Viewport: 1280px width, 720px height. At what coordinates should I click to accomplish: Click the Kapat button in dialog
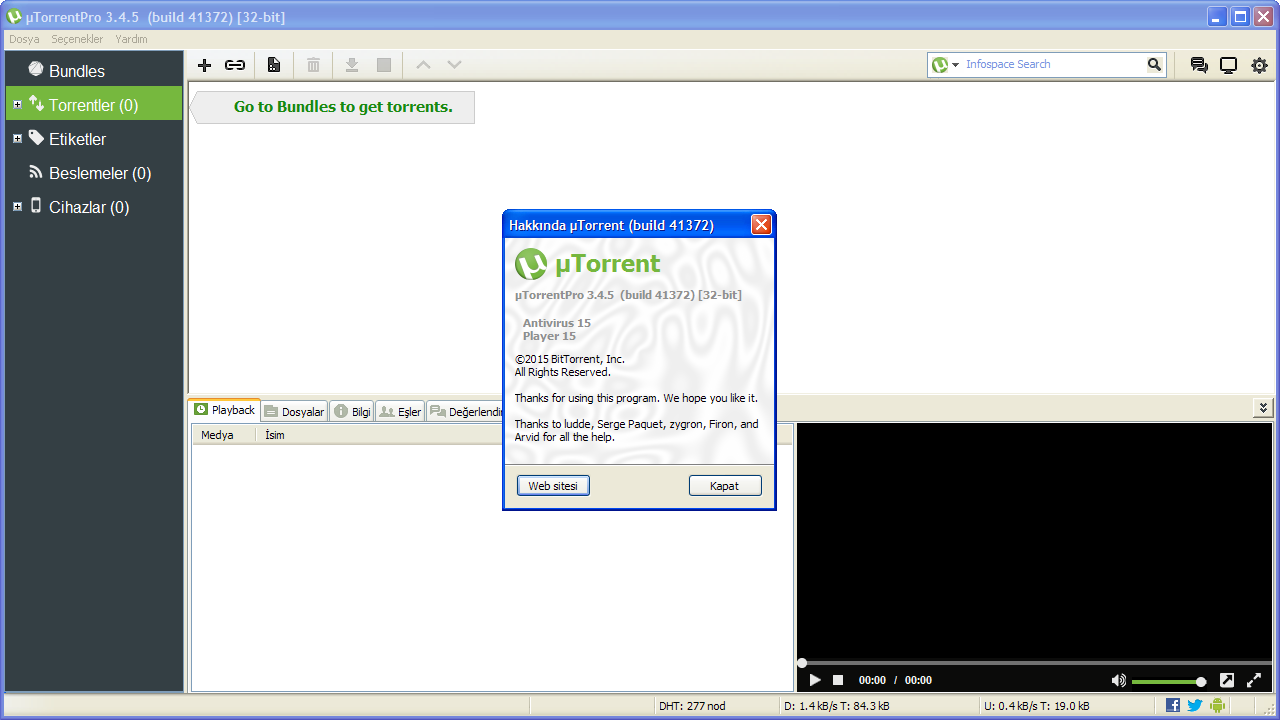click(x=725, y=485)
